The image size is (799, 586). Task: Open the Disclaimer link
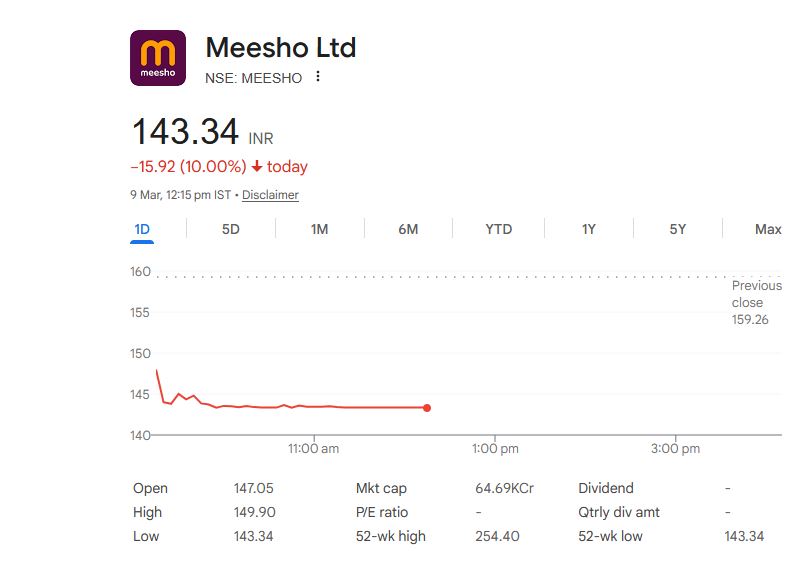pyautogui.click(x=270, y=195)
